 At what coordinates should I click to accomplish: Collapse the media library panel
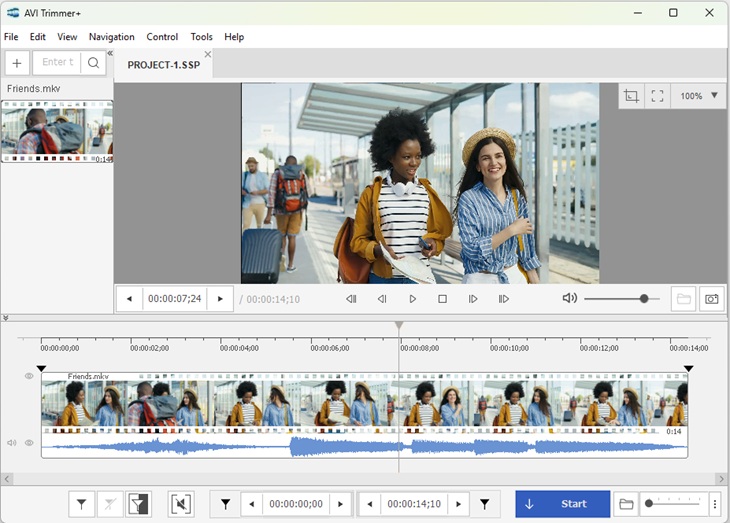110,53
